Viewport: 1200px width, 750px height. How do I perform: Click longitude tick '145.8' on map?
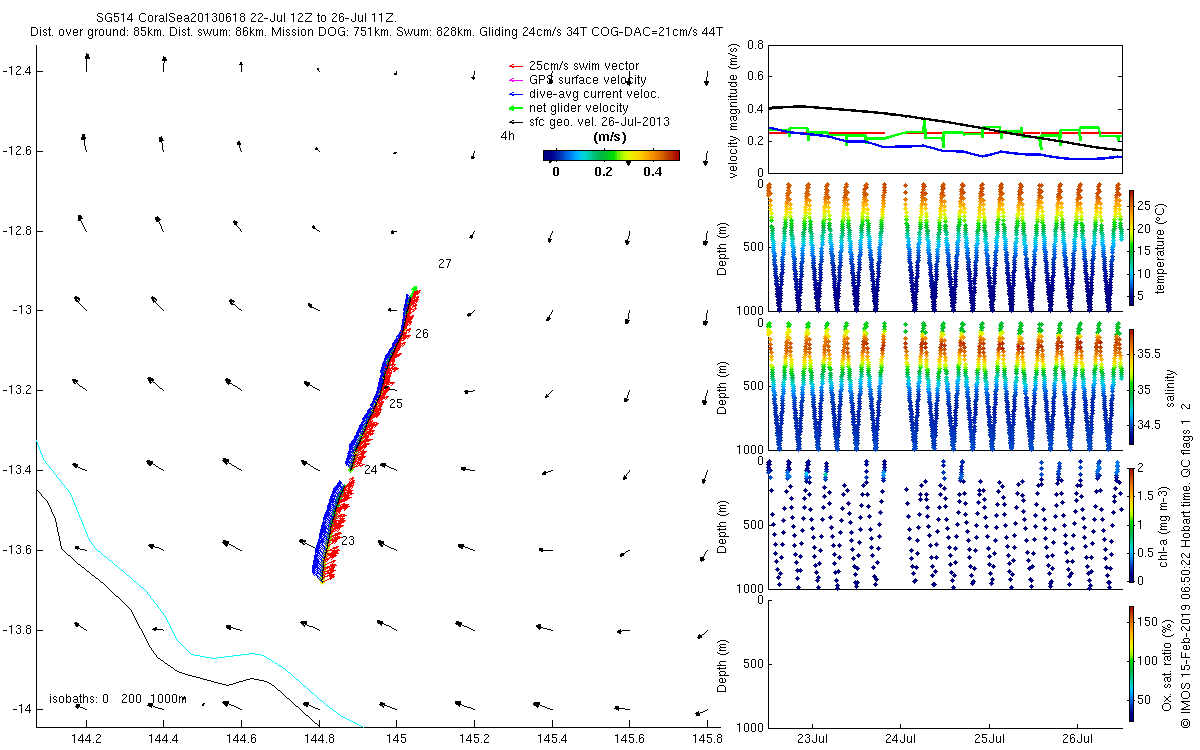[706, 739]
